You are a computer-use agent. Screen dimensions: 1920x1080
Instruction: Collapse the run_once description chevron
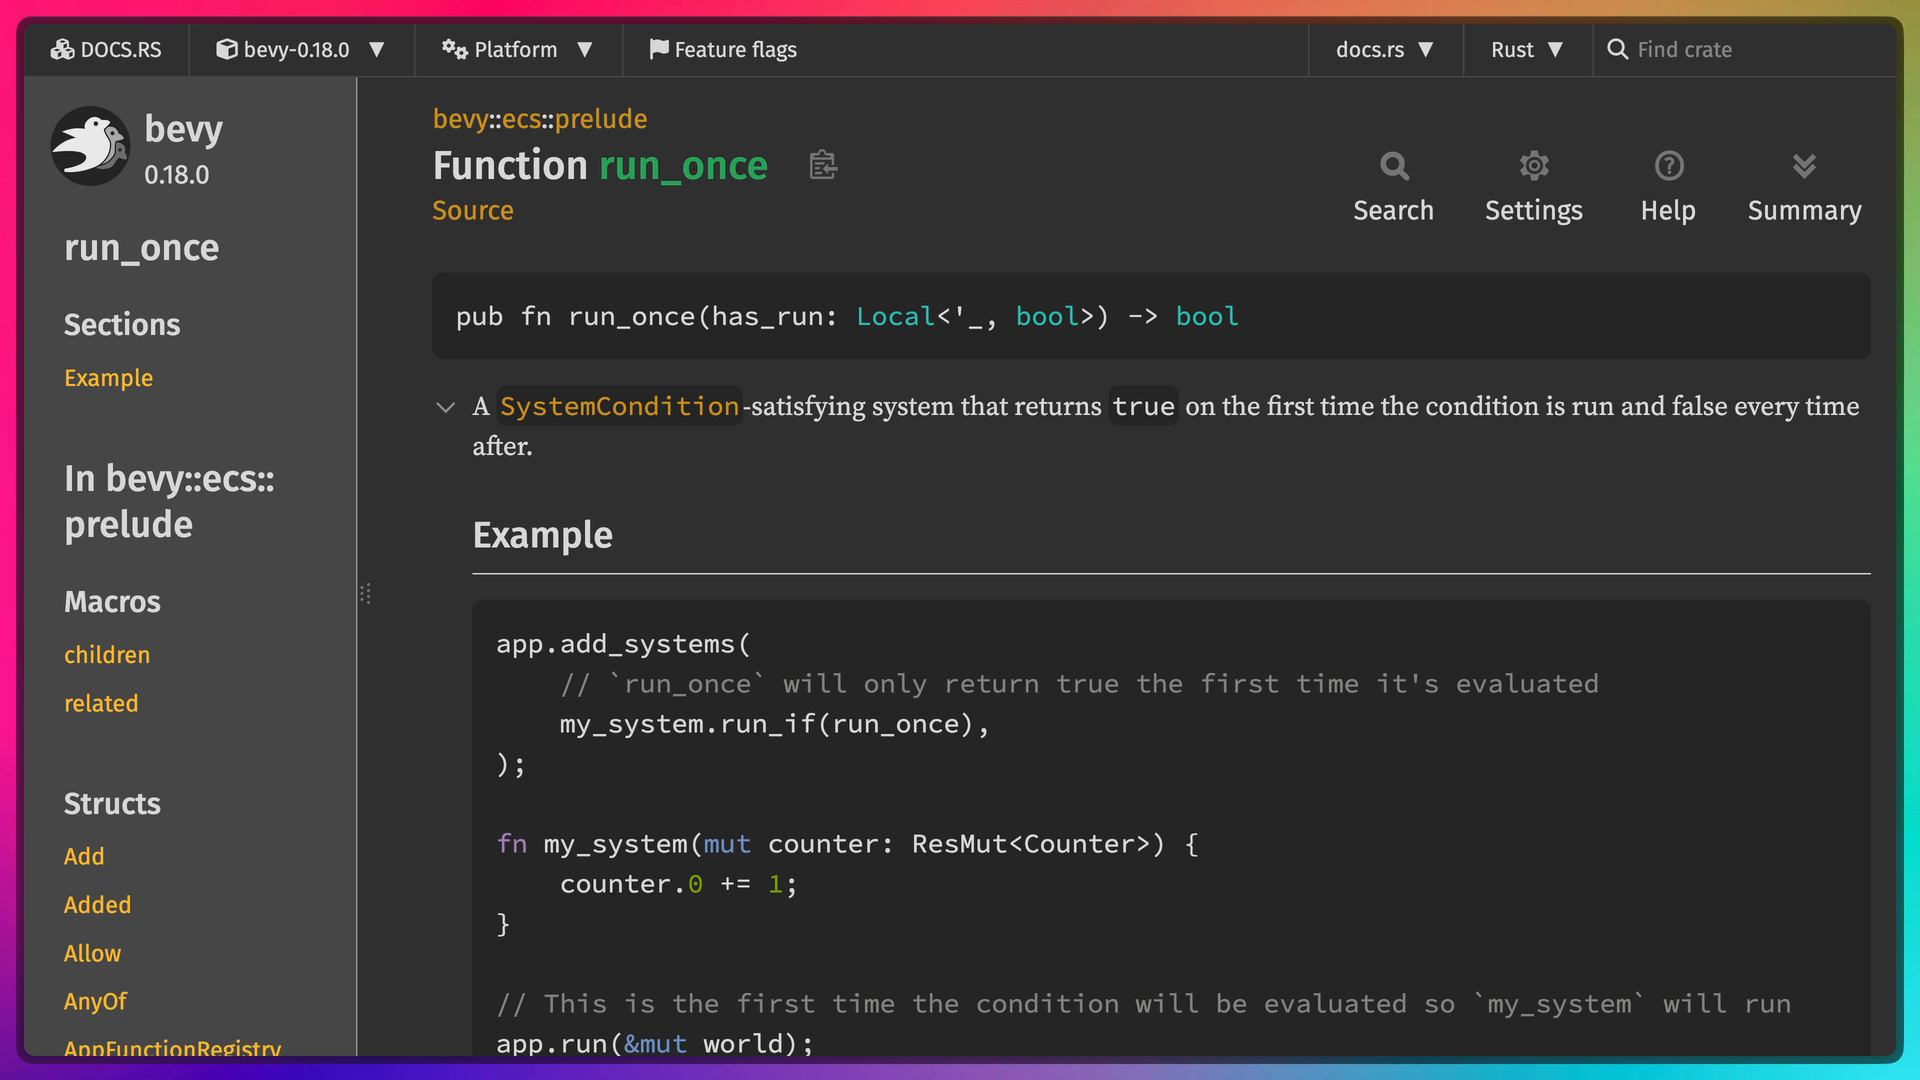click(x=445, y=407)
